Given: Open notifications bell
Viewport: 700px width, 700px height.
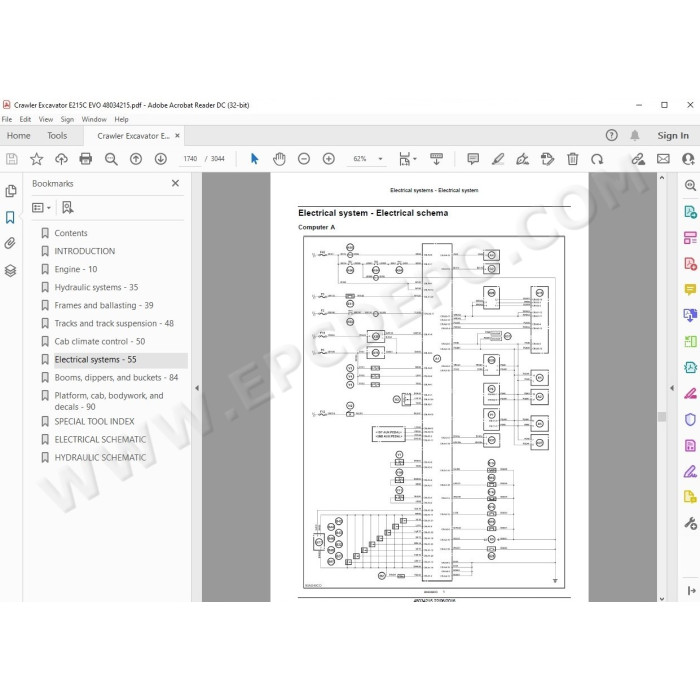Looking at the screenshot, I should tap(635, 135).
